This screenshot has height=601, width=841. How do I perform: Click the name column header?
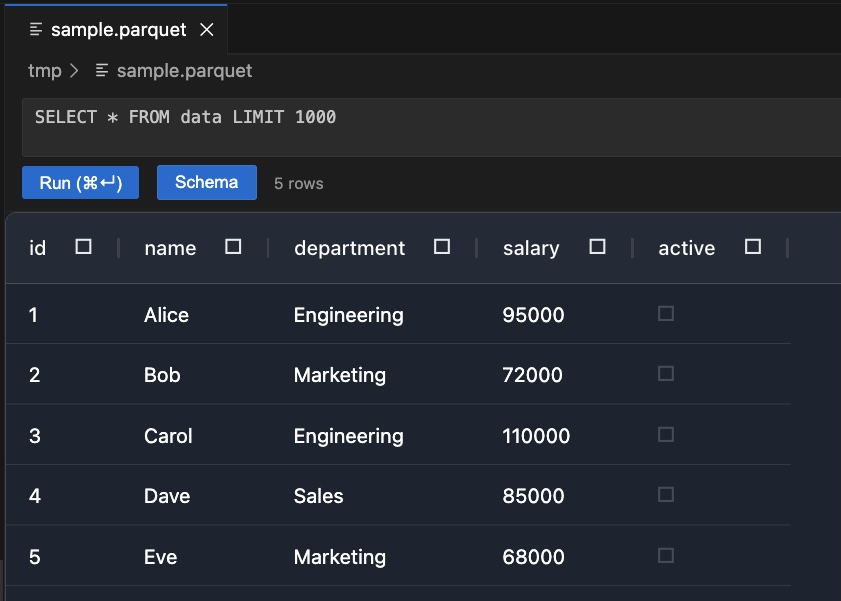(x=170, y=248)
